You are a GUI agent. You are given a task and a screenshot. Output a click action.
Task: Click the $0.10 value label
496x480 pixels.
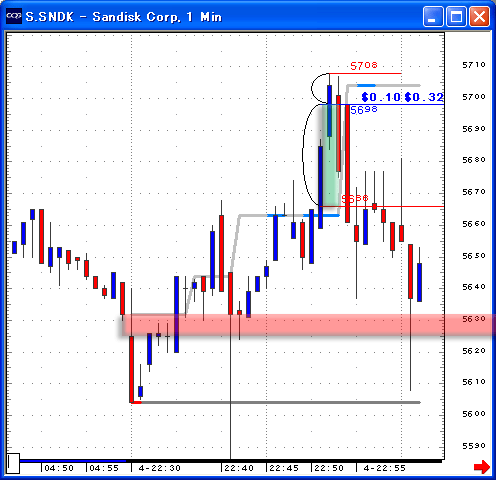coord(381,97)
